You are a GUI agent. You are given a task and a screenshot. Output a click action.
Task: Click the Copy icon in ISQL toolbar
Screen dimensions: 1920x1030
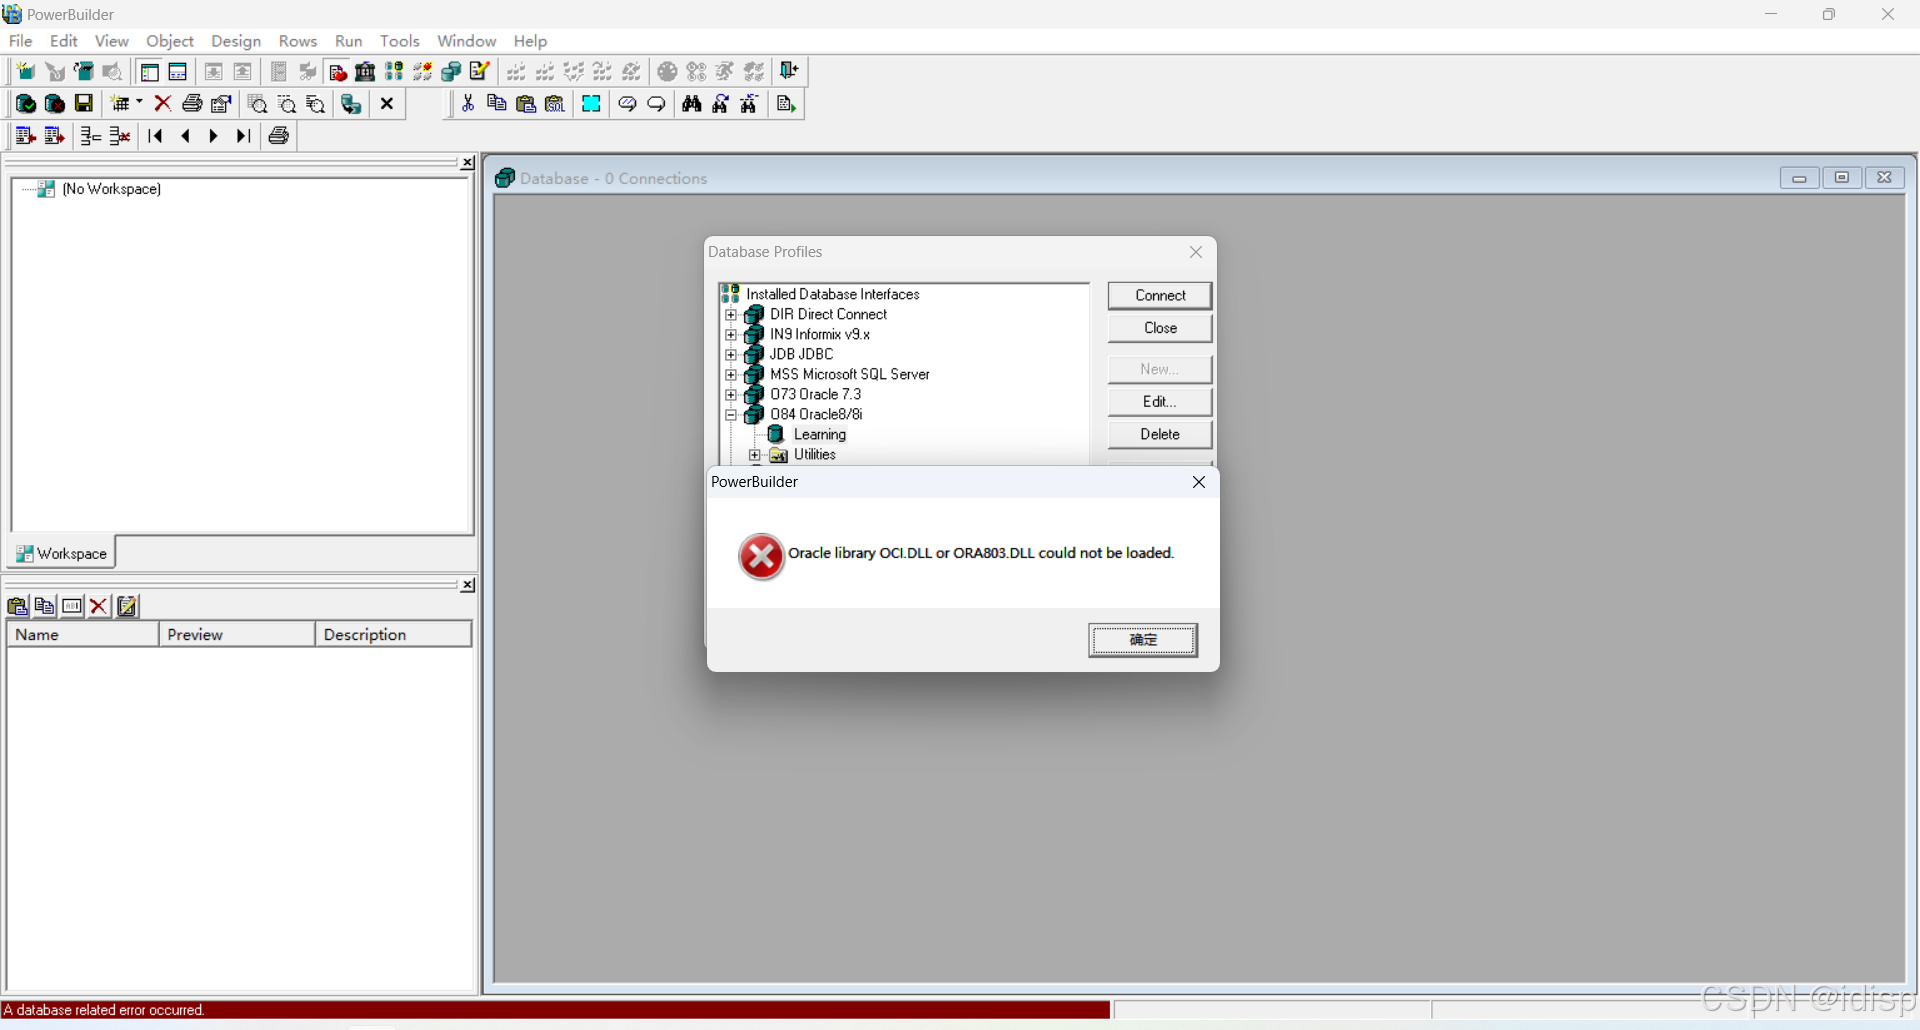[496, 104]
